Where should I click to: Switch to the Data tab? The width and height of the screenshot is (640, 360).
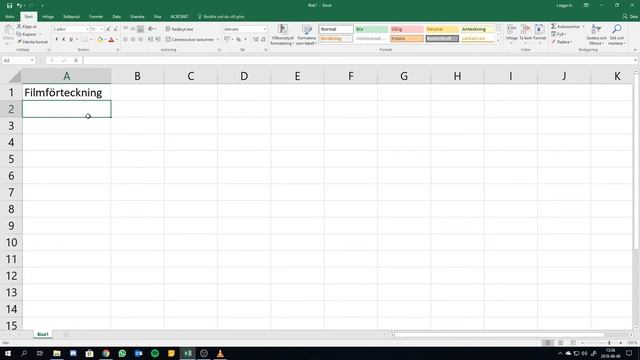pyautogui.click(x=117, y=17)
